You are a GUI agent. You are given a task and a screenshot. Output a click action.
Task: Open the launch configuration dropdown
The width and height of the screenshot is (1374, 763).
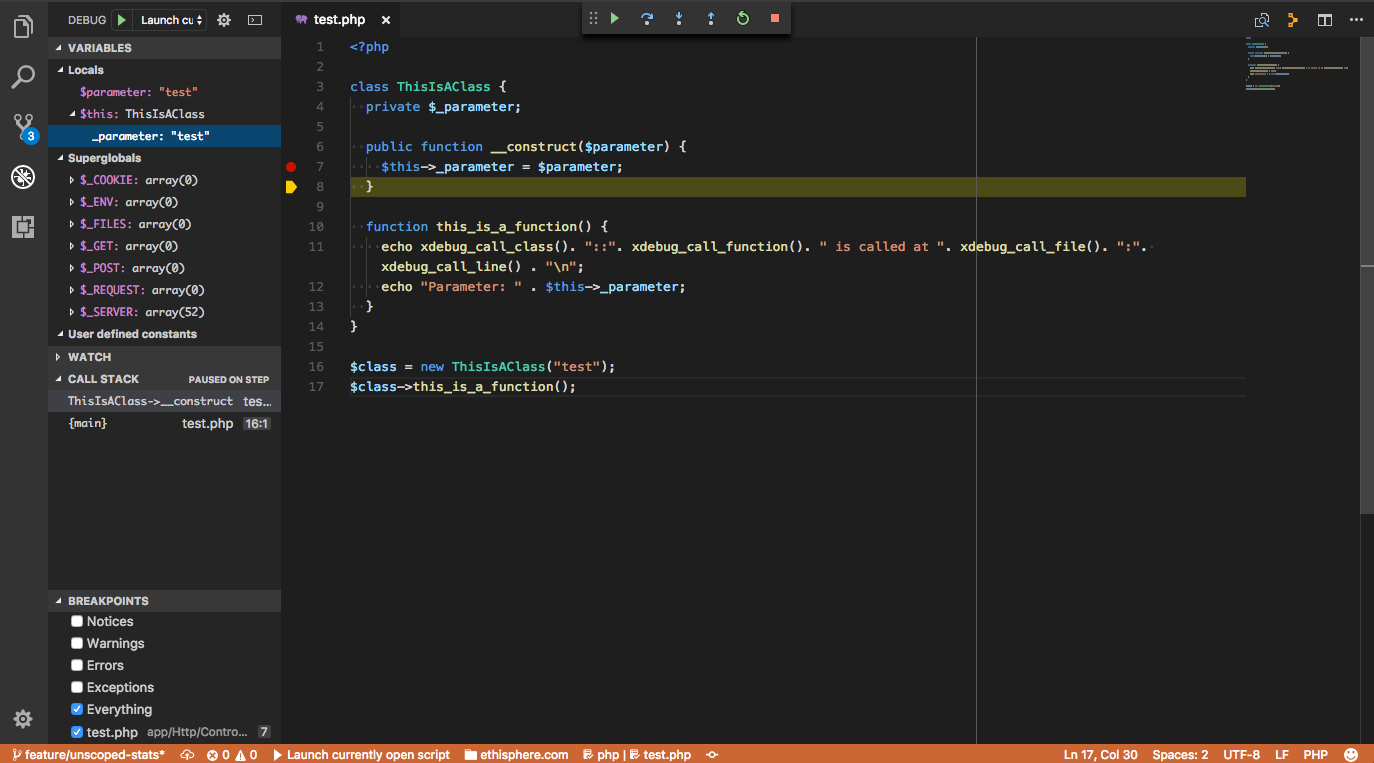click(171, 20)
